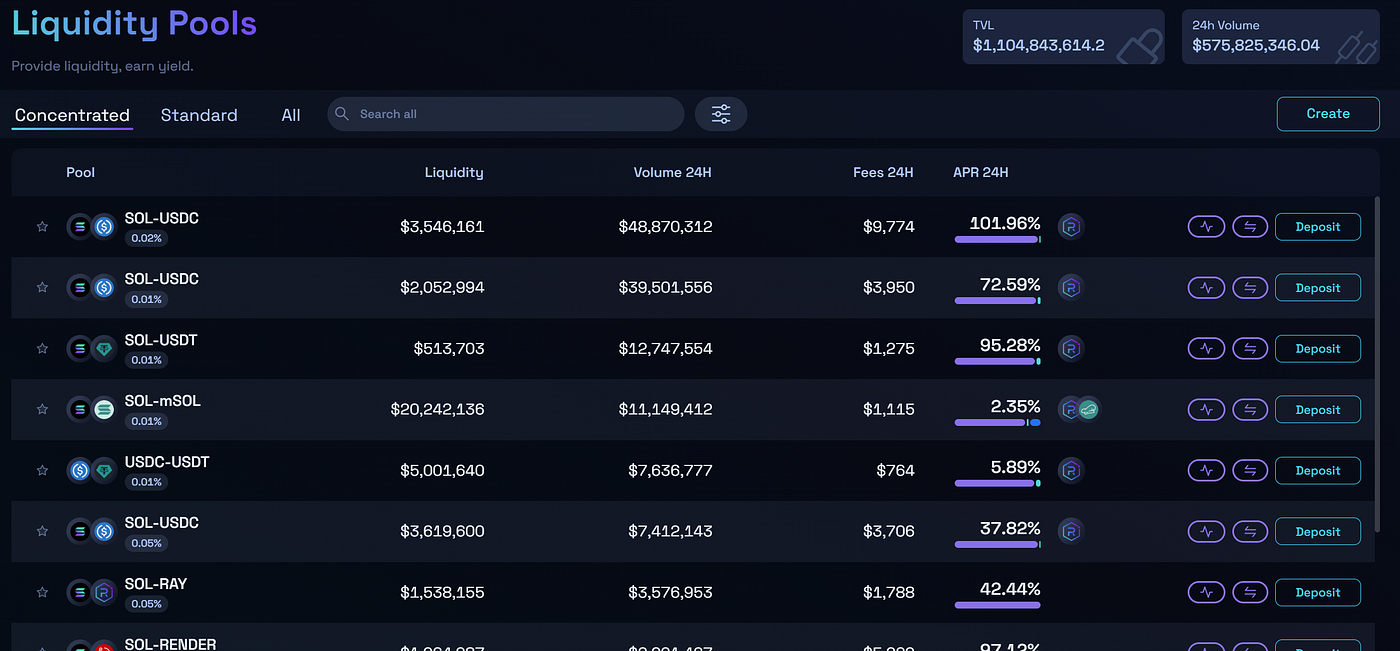
Task: Deposit into the SOL-USDT pool
Action: 1318,349
